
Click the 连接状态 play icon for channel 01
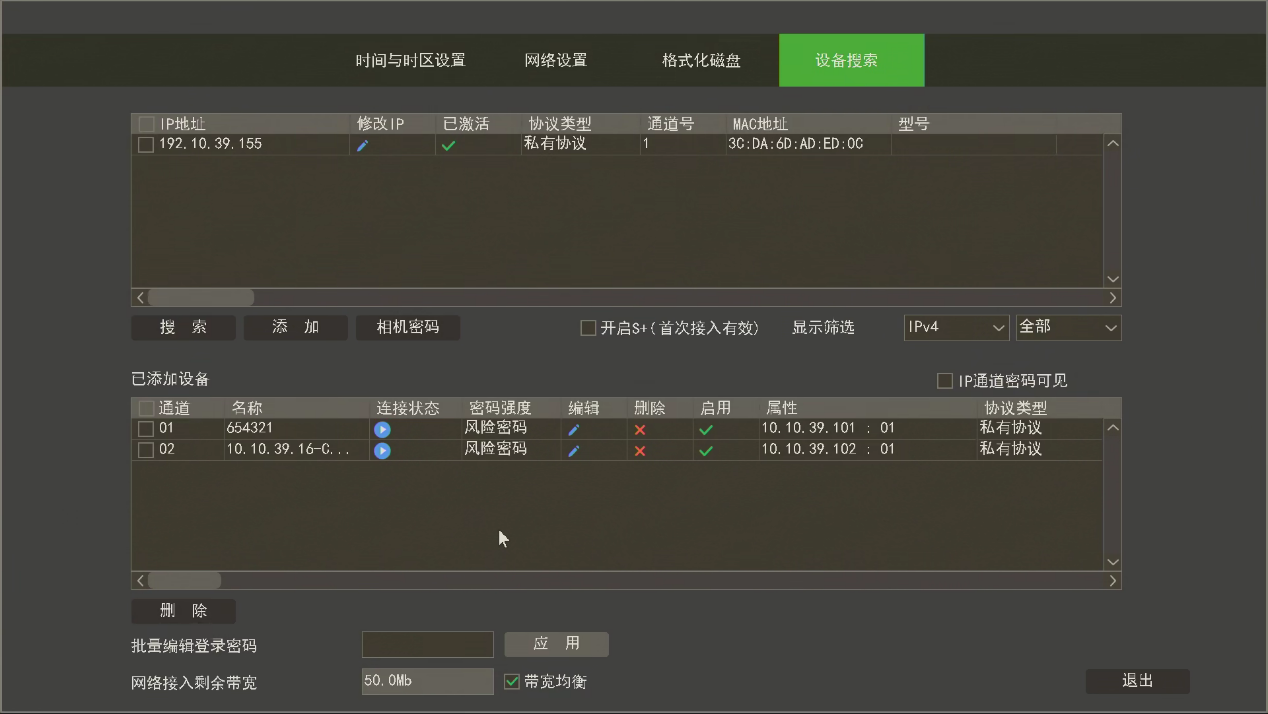coord(382,428)
